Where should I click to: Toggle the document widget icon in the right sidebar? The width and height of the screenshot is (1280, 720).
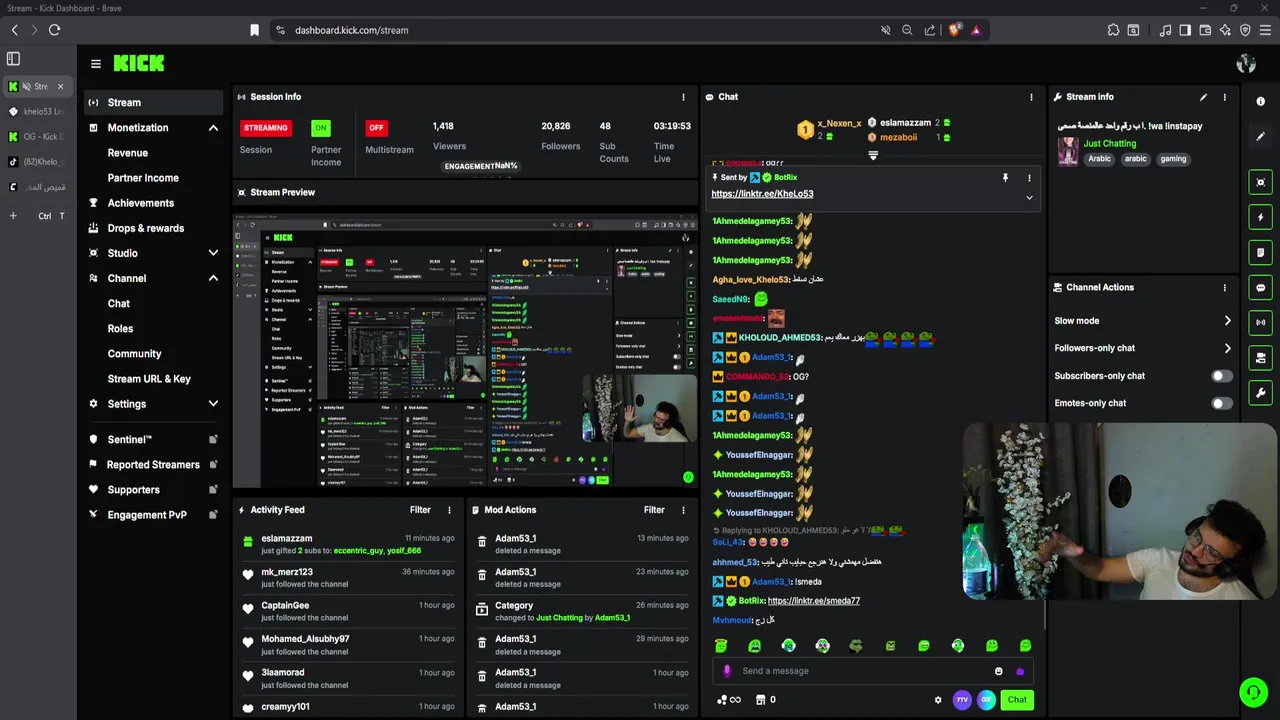tap(1260, 252)
